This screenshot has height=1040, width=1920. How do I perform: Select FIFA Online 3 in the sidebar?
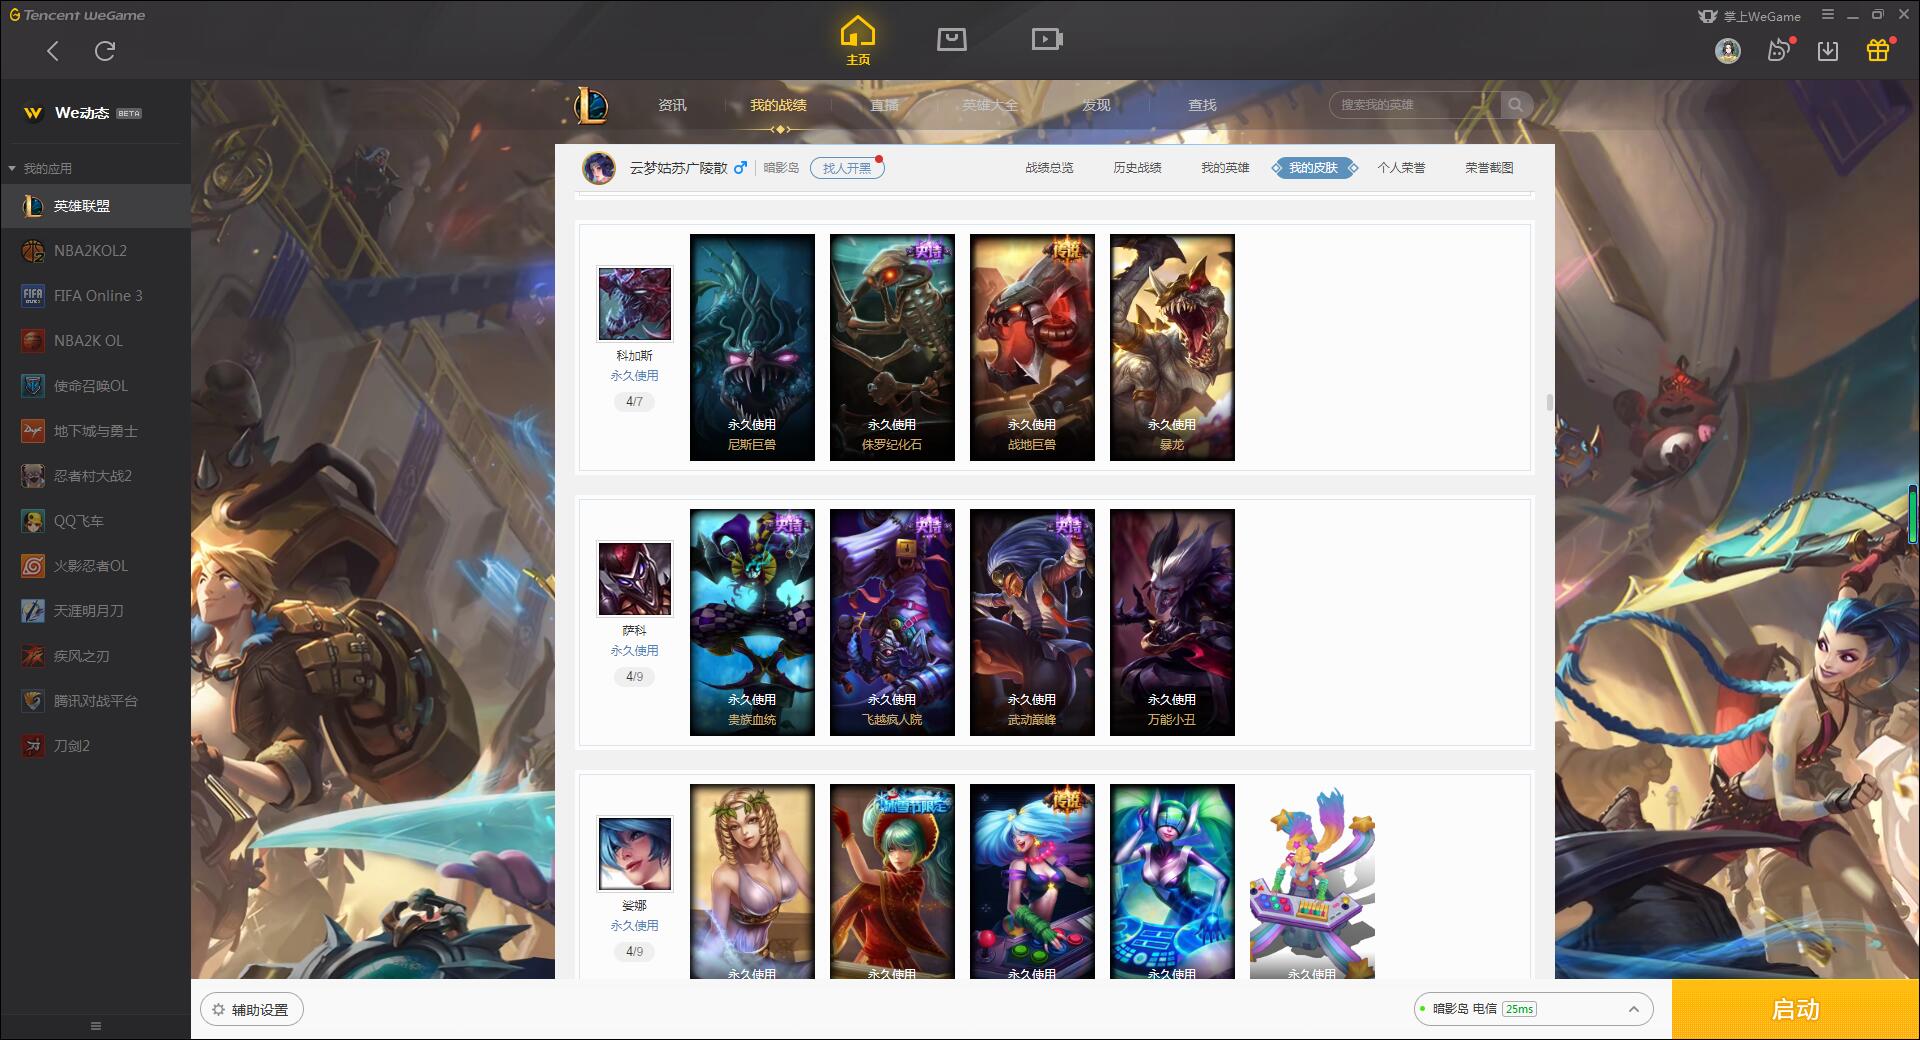click(x=95, y=296)
